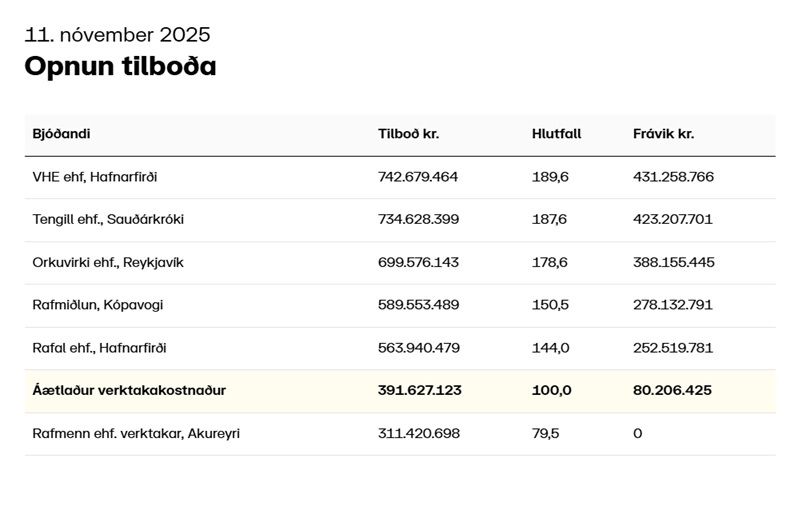
Task: Click the 79,5 percentage value
Action: click(545, 434)
